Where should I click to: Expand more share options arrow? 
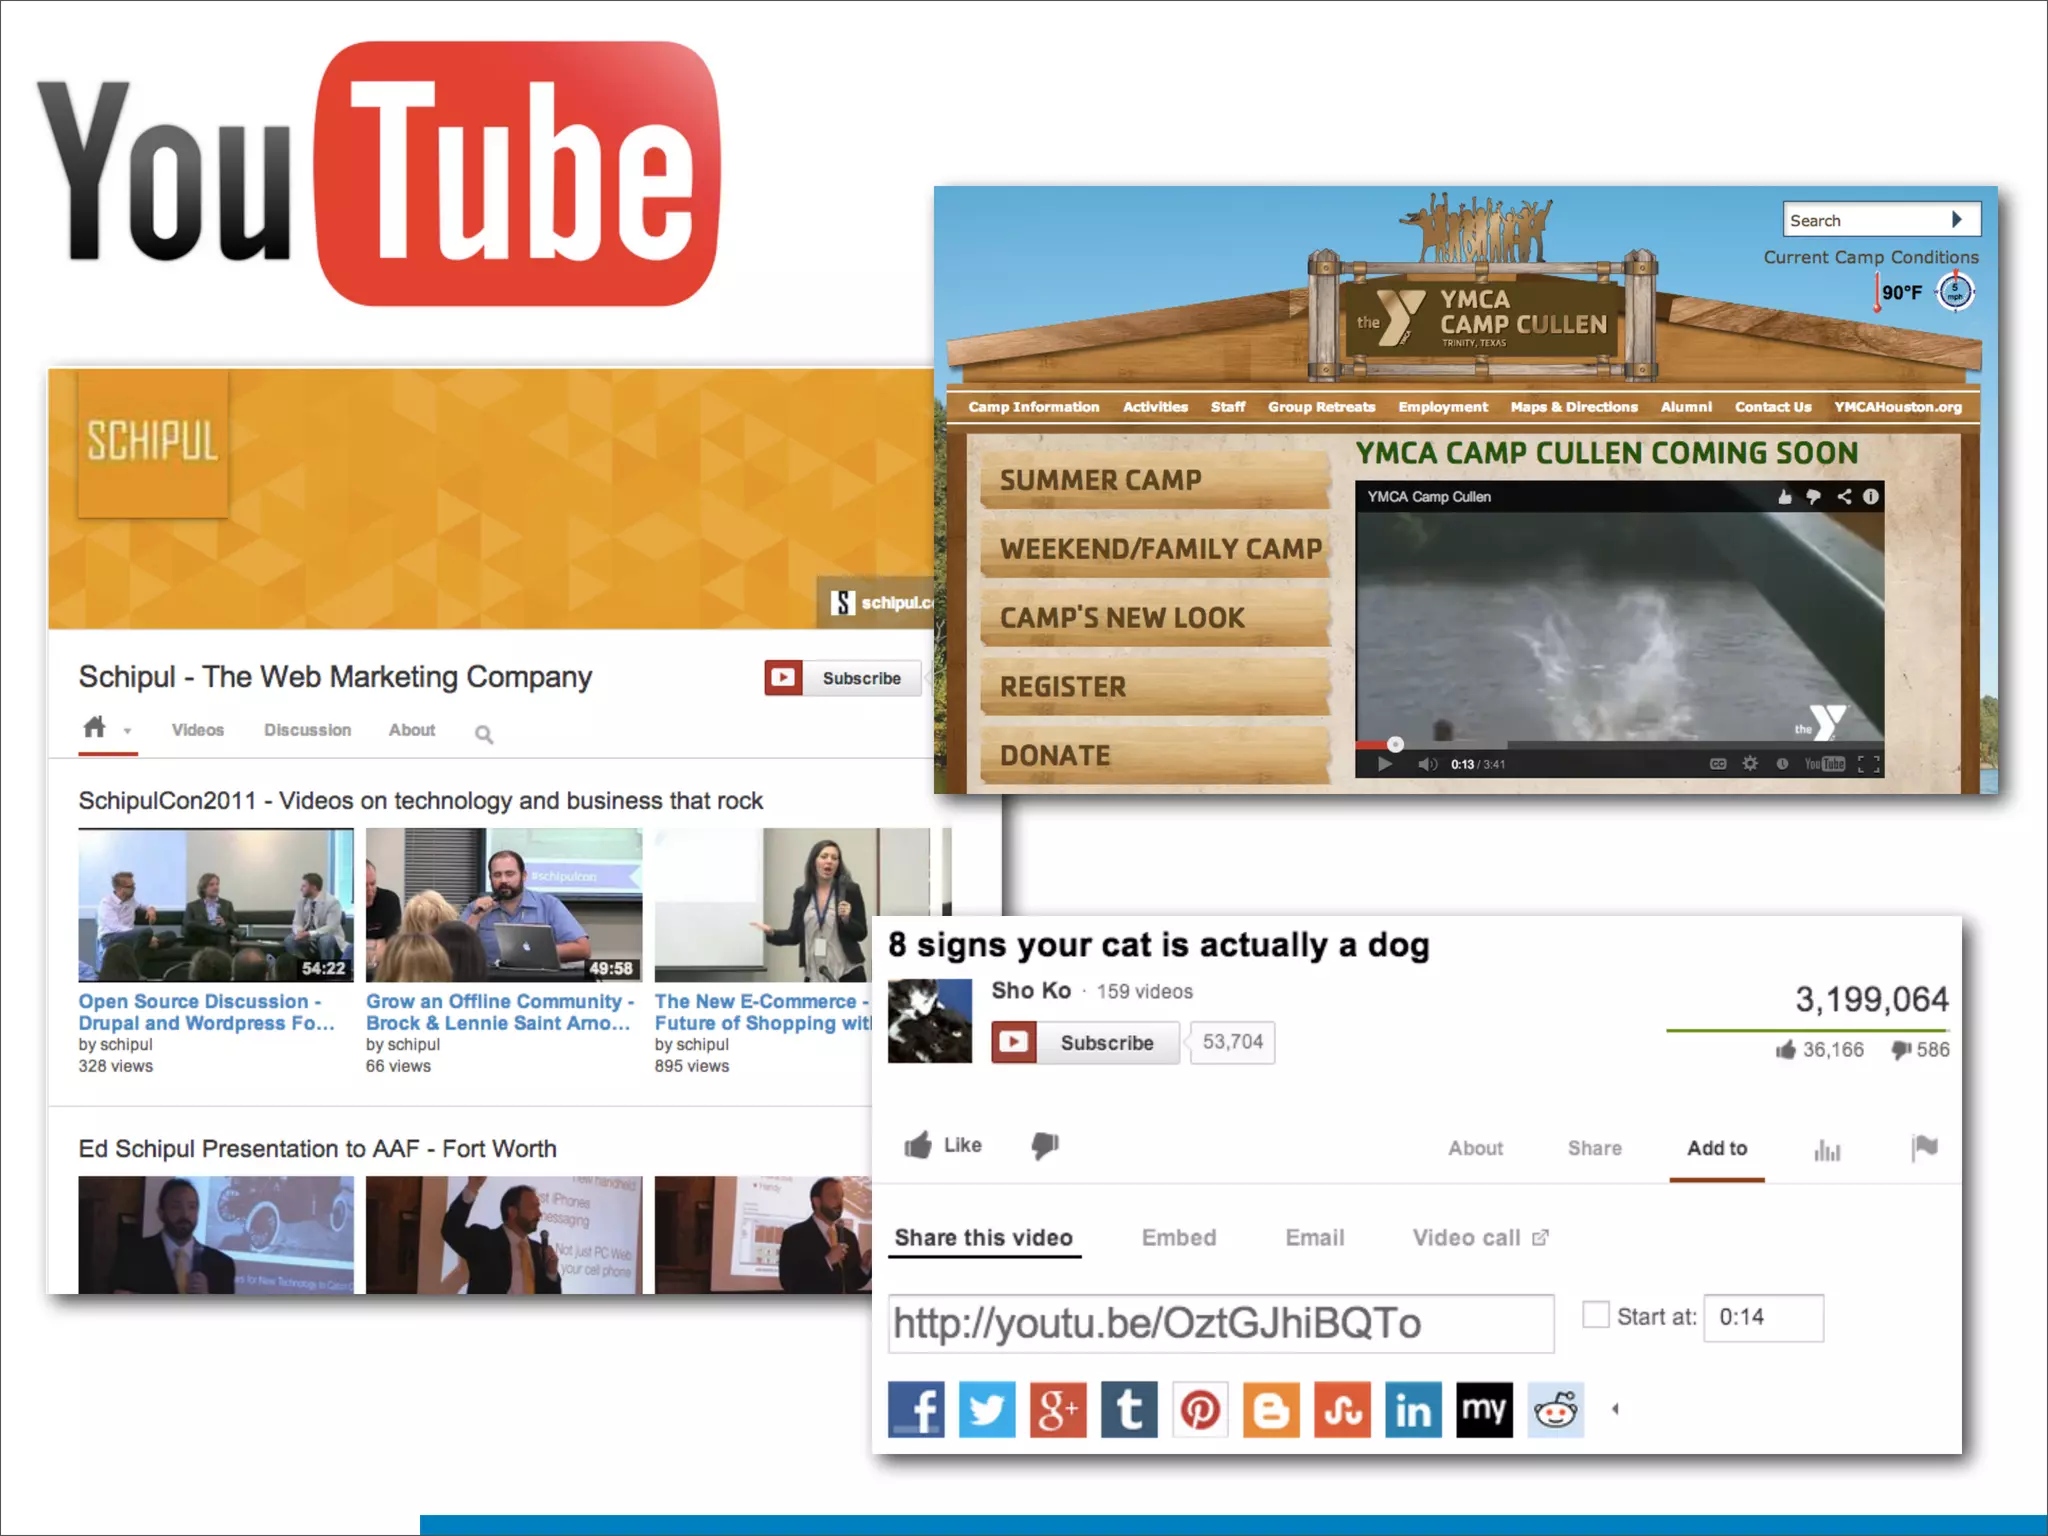pyautogui.click(x=1615, y=1410)
